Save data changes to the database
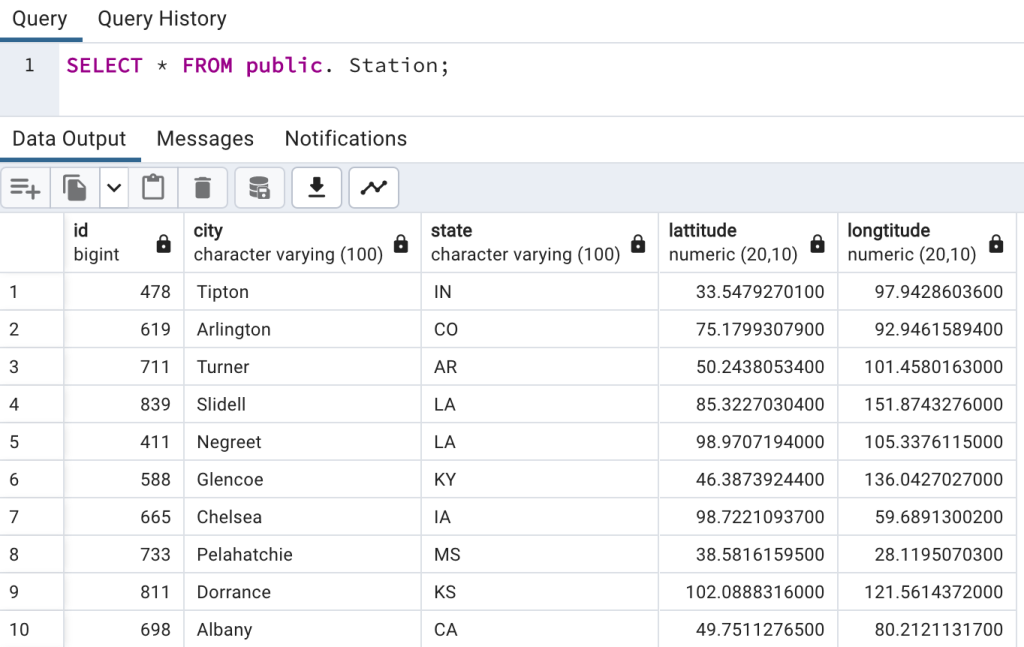1024x647 pixels. (x=258, y=187)
